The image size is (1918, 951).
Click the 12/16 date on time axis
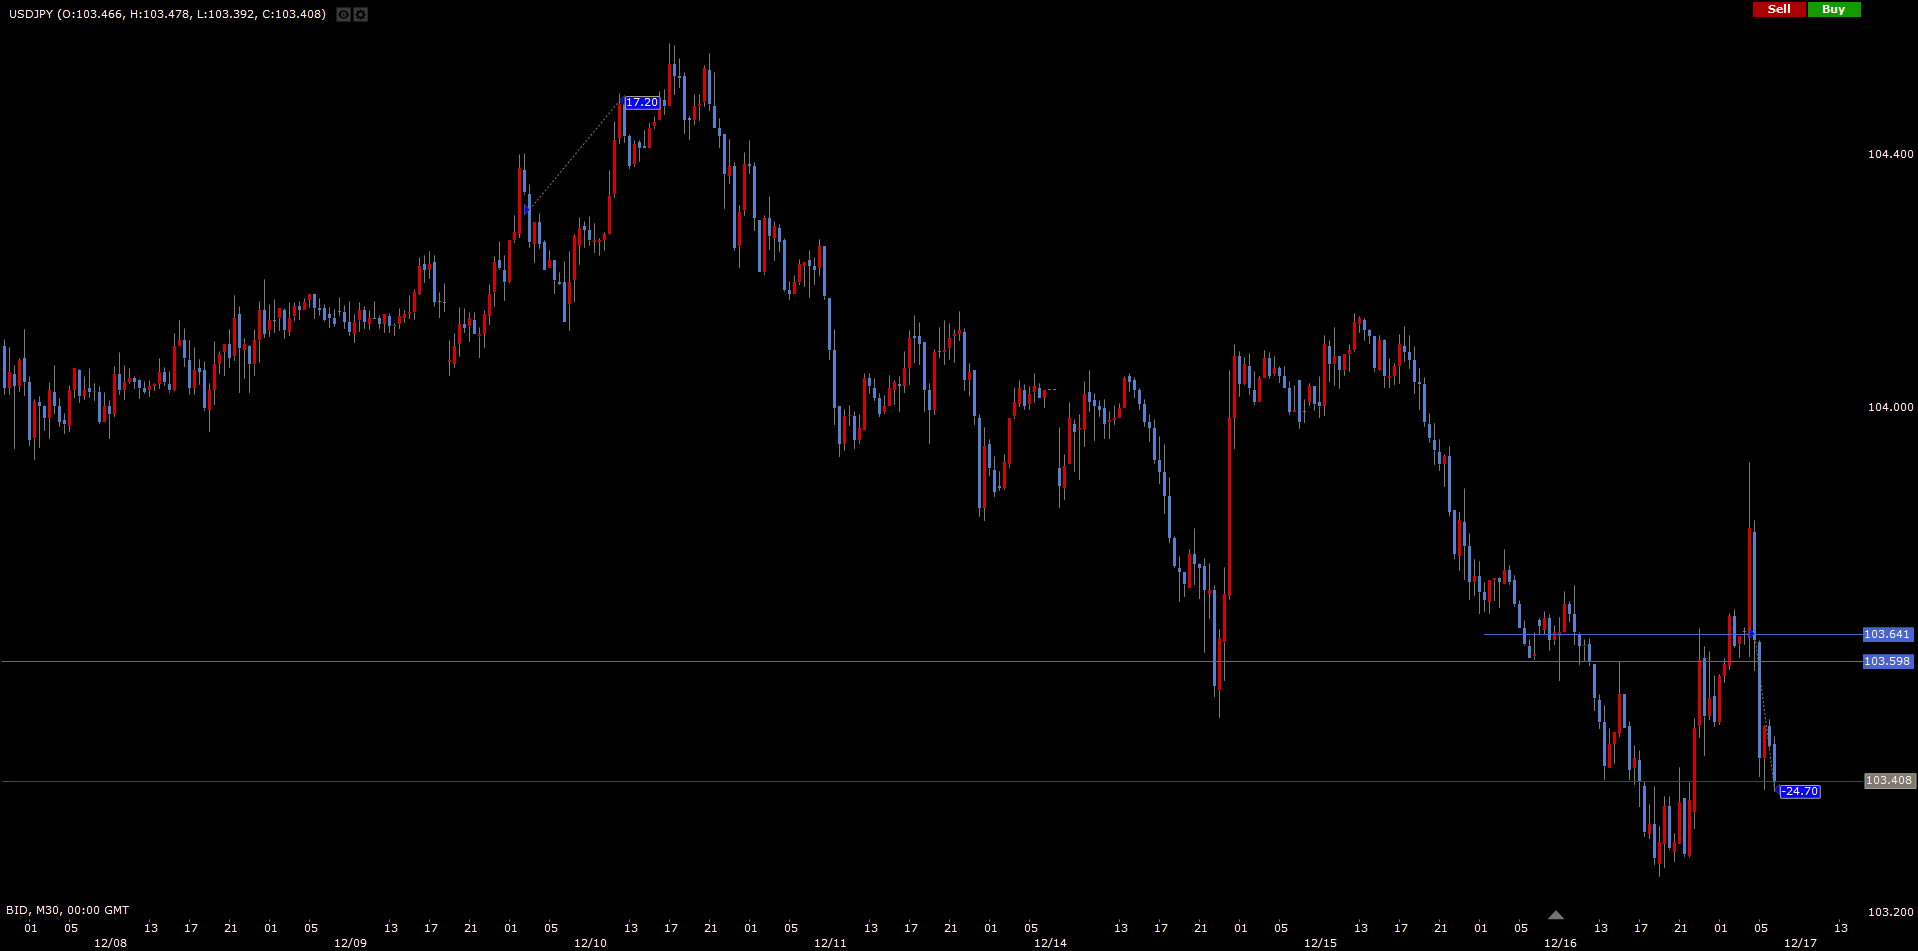(1560, 943)
